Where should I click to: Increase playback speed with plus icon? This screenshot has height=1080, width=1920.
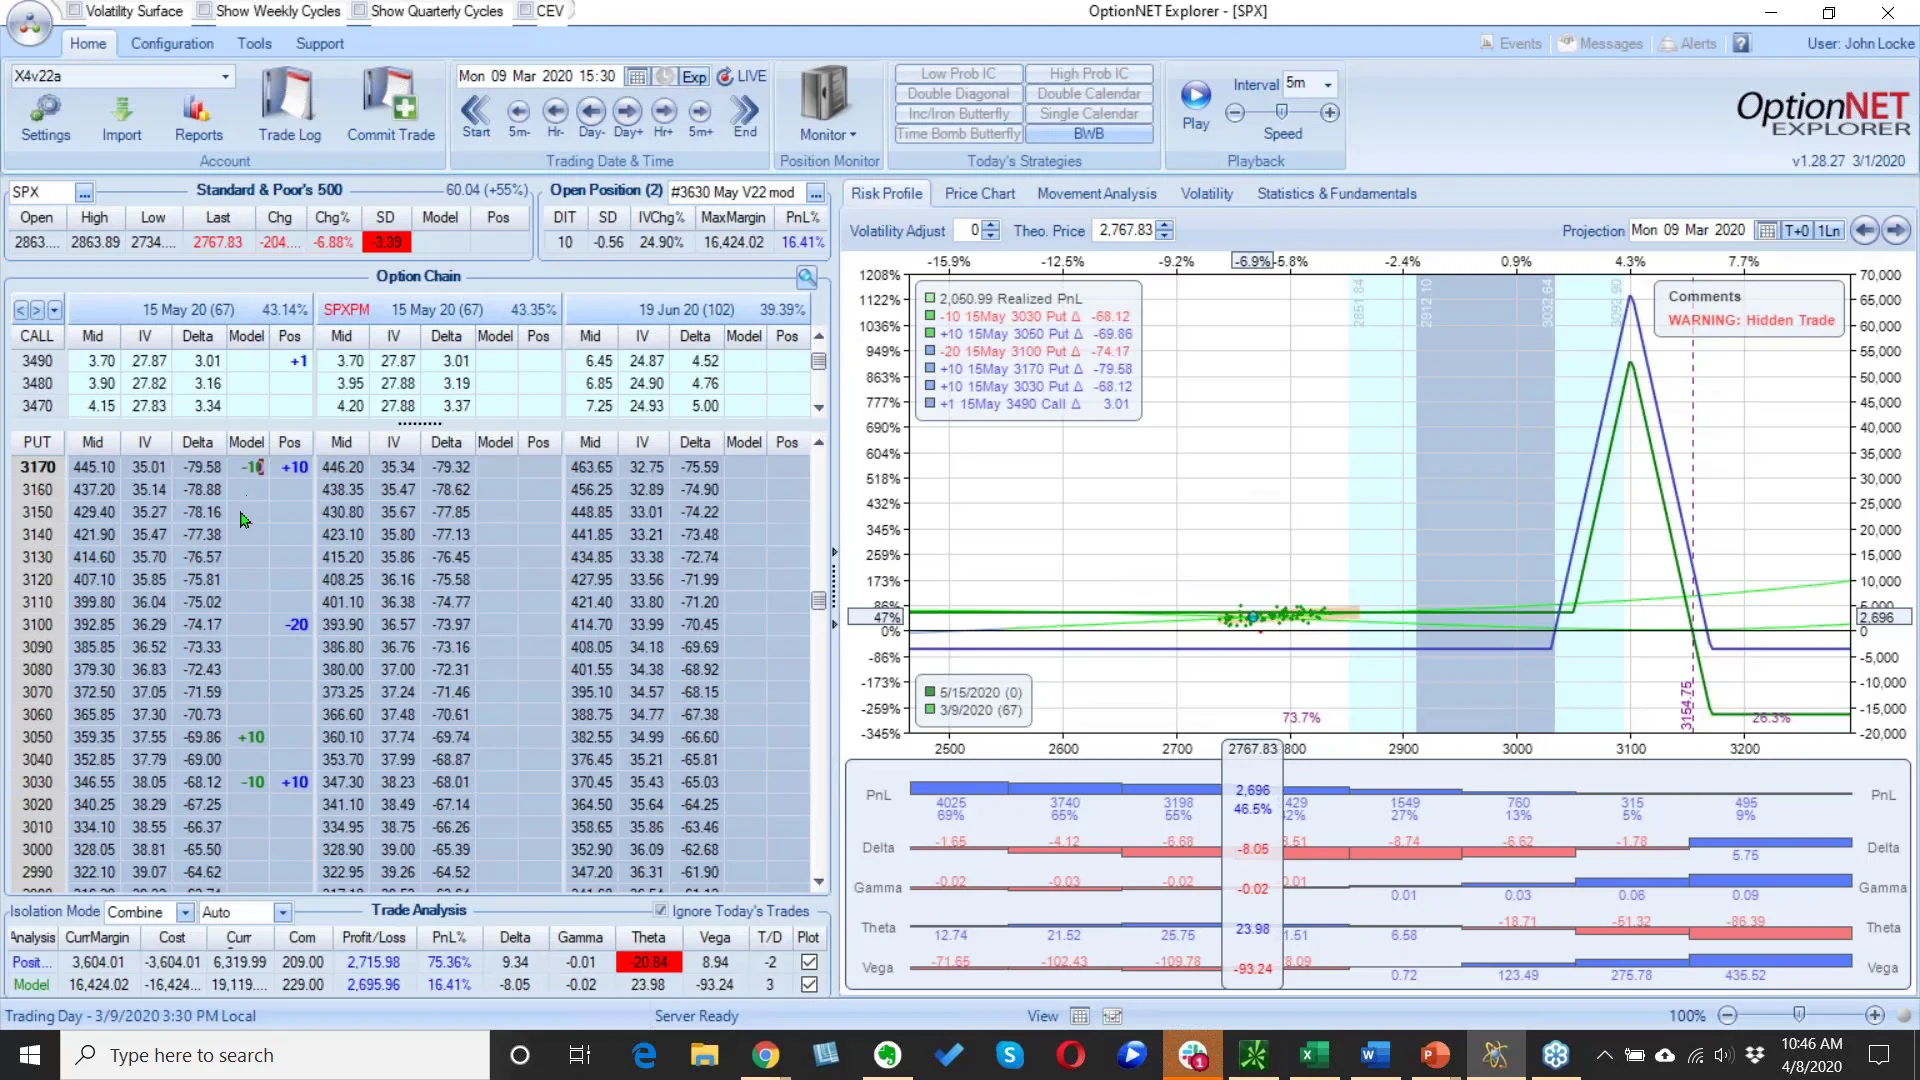tap(1330, 113)
